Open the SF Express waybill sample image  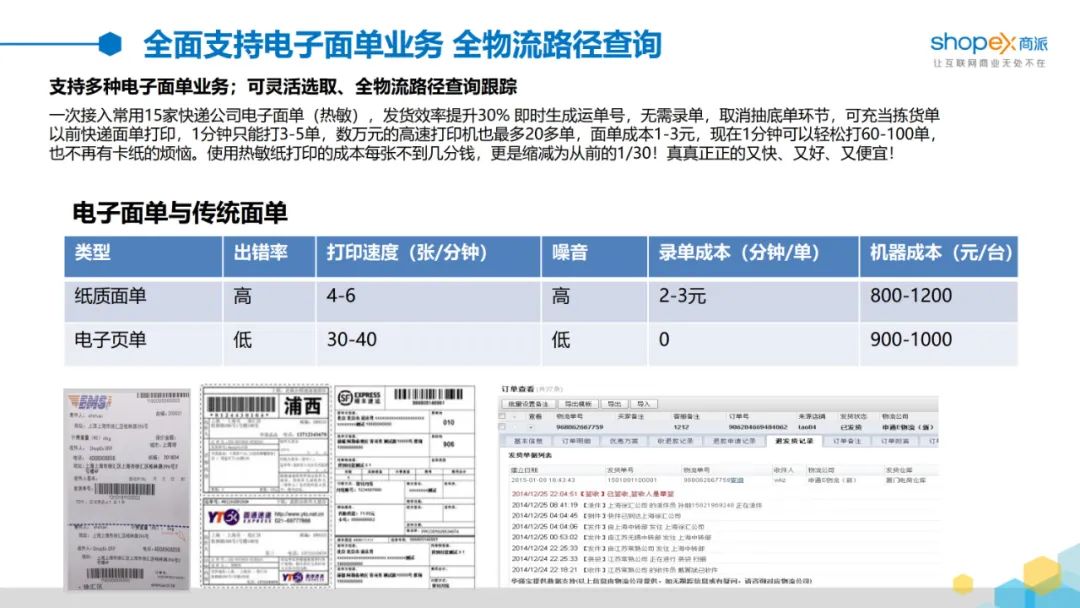point(405,487)
